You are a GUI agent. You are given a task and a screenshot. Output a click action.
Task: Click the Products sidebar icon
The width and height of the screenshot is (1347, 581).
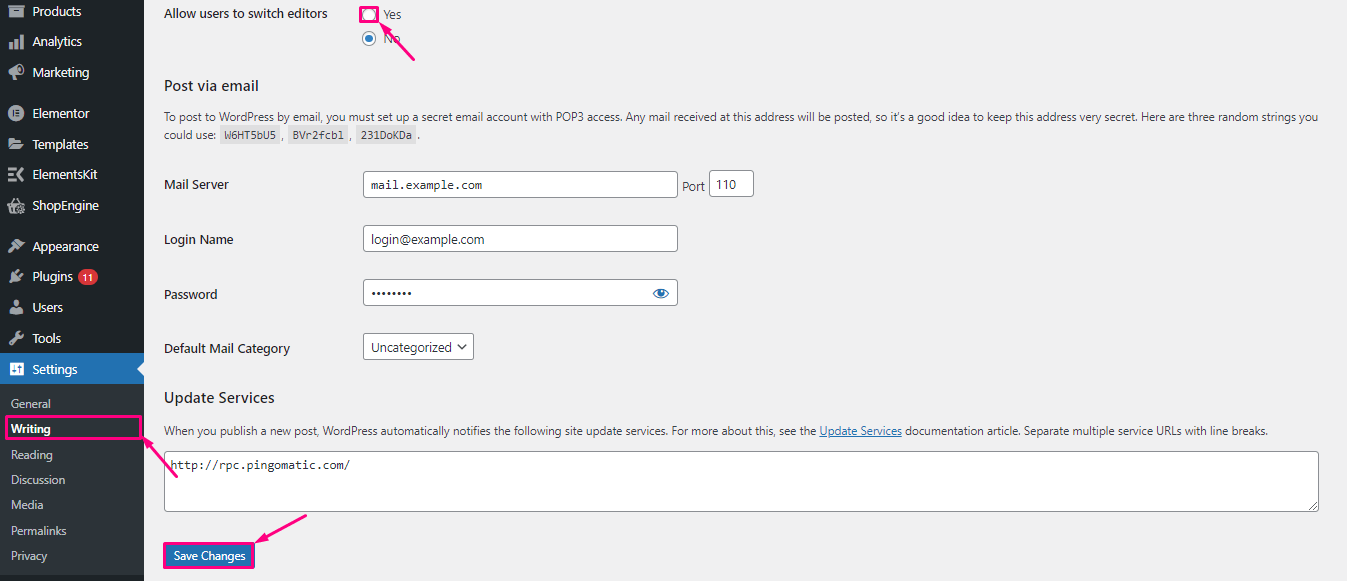[x=16, y=11]
